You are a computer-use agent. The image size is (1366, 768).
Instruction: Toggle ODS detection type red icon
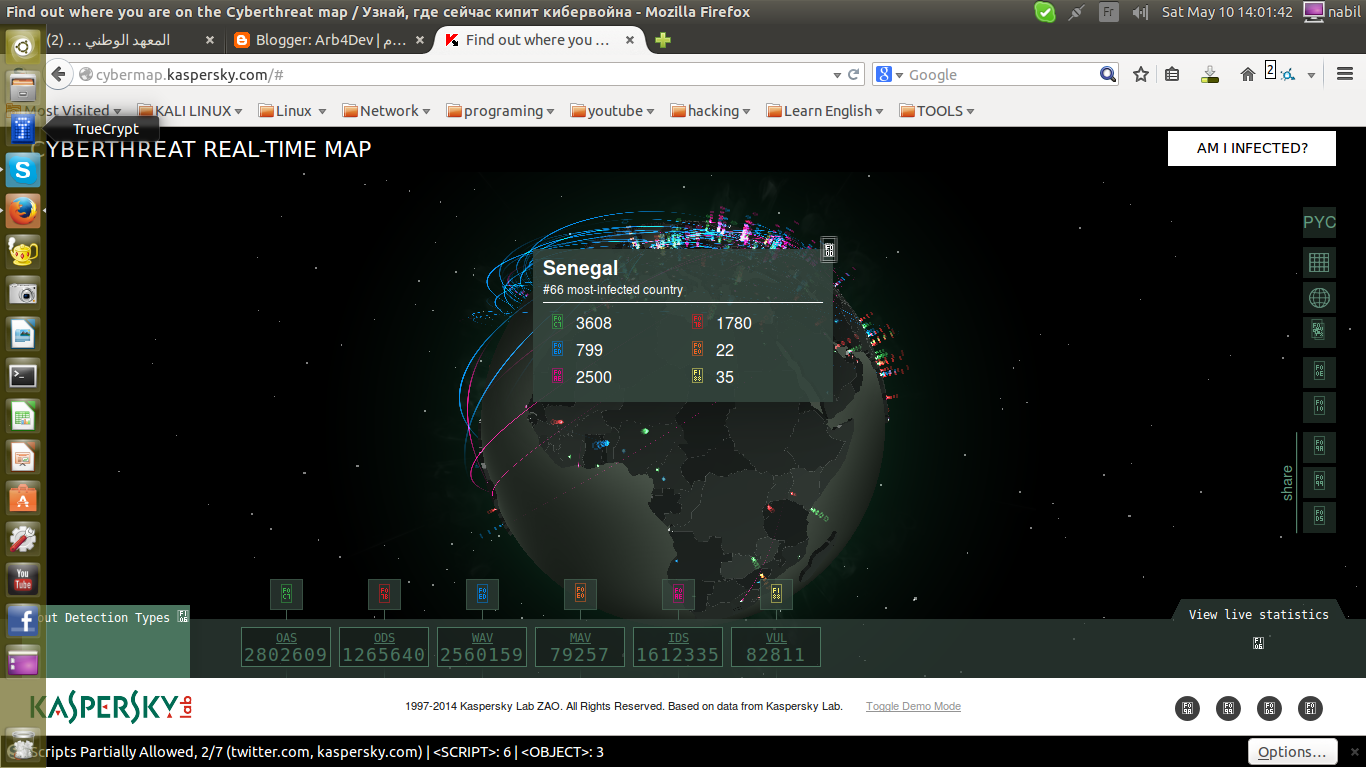point(384,594)
